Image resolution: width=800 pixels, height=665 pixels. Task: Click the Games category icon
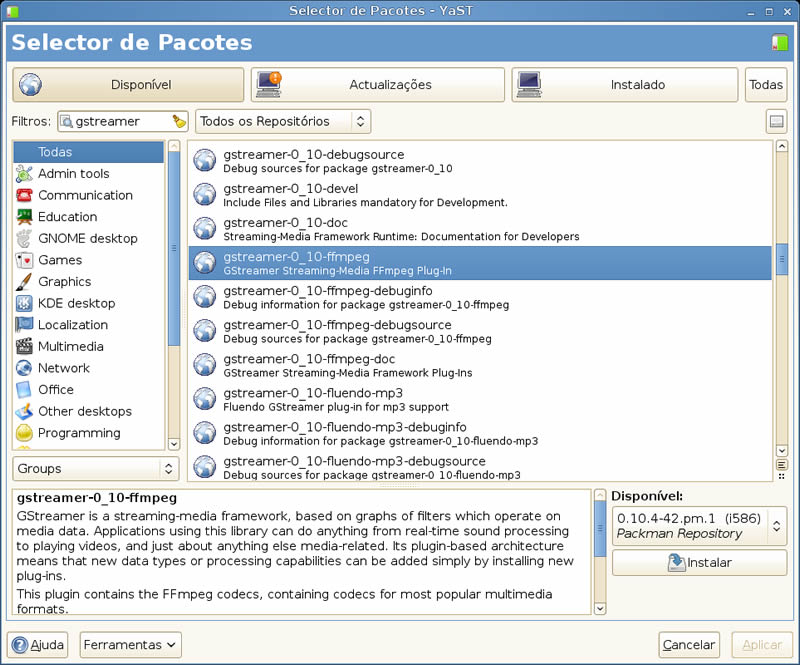click(x=23, y=260)
